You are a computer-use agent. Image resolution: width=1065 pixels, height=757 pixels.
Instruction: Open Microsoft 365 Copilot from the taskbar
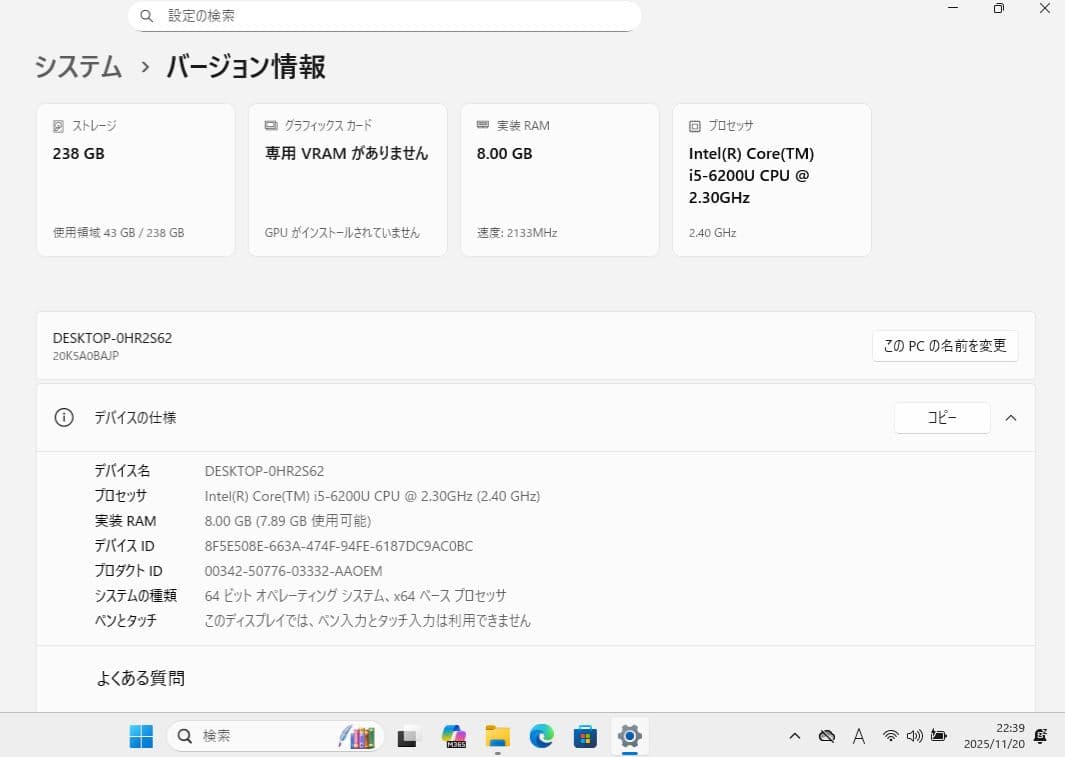click(x=453, y=736)
